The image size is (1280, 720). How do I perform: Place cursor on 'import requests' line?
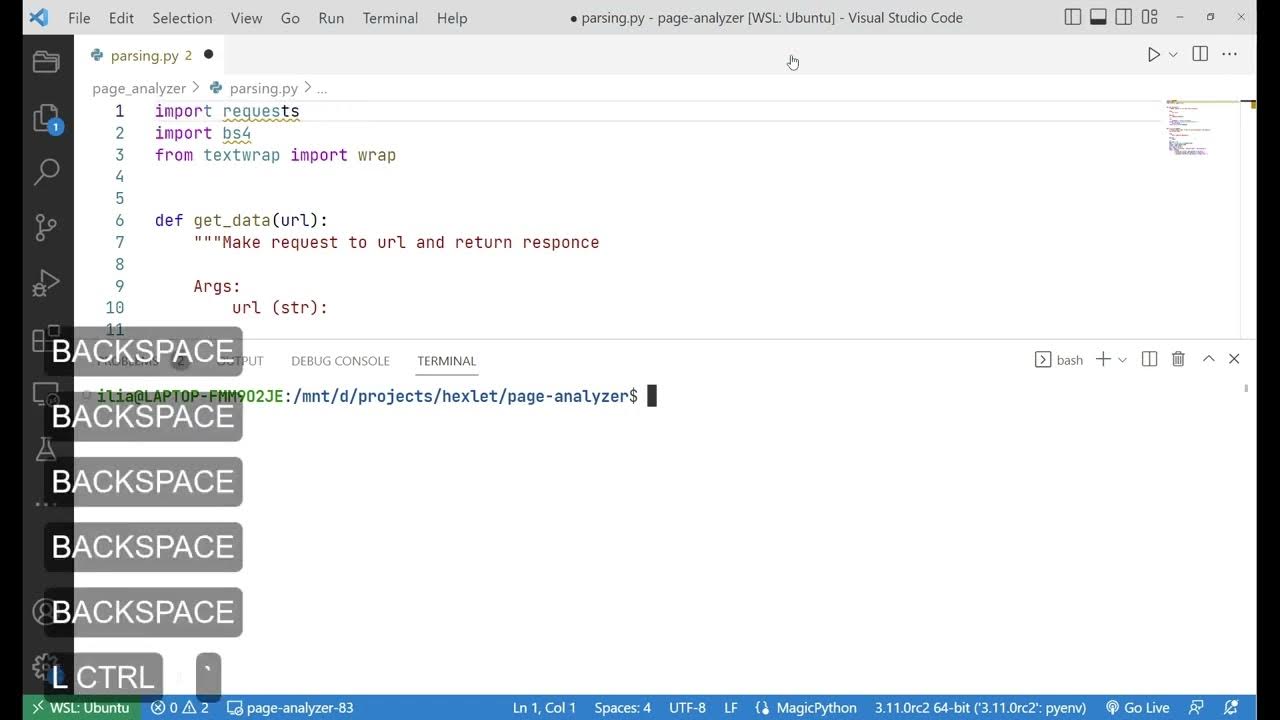[x=227, y=111]
